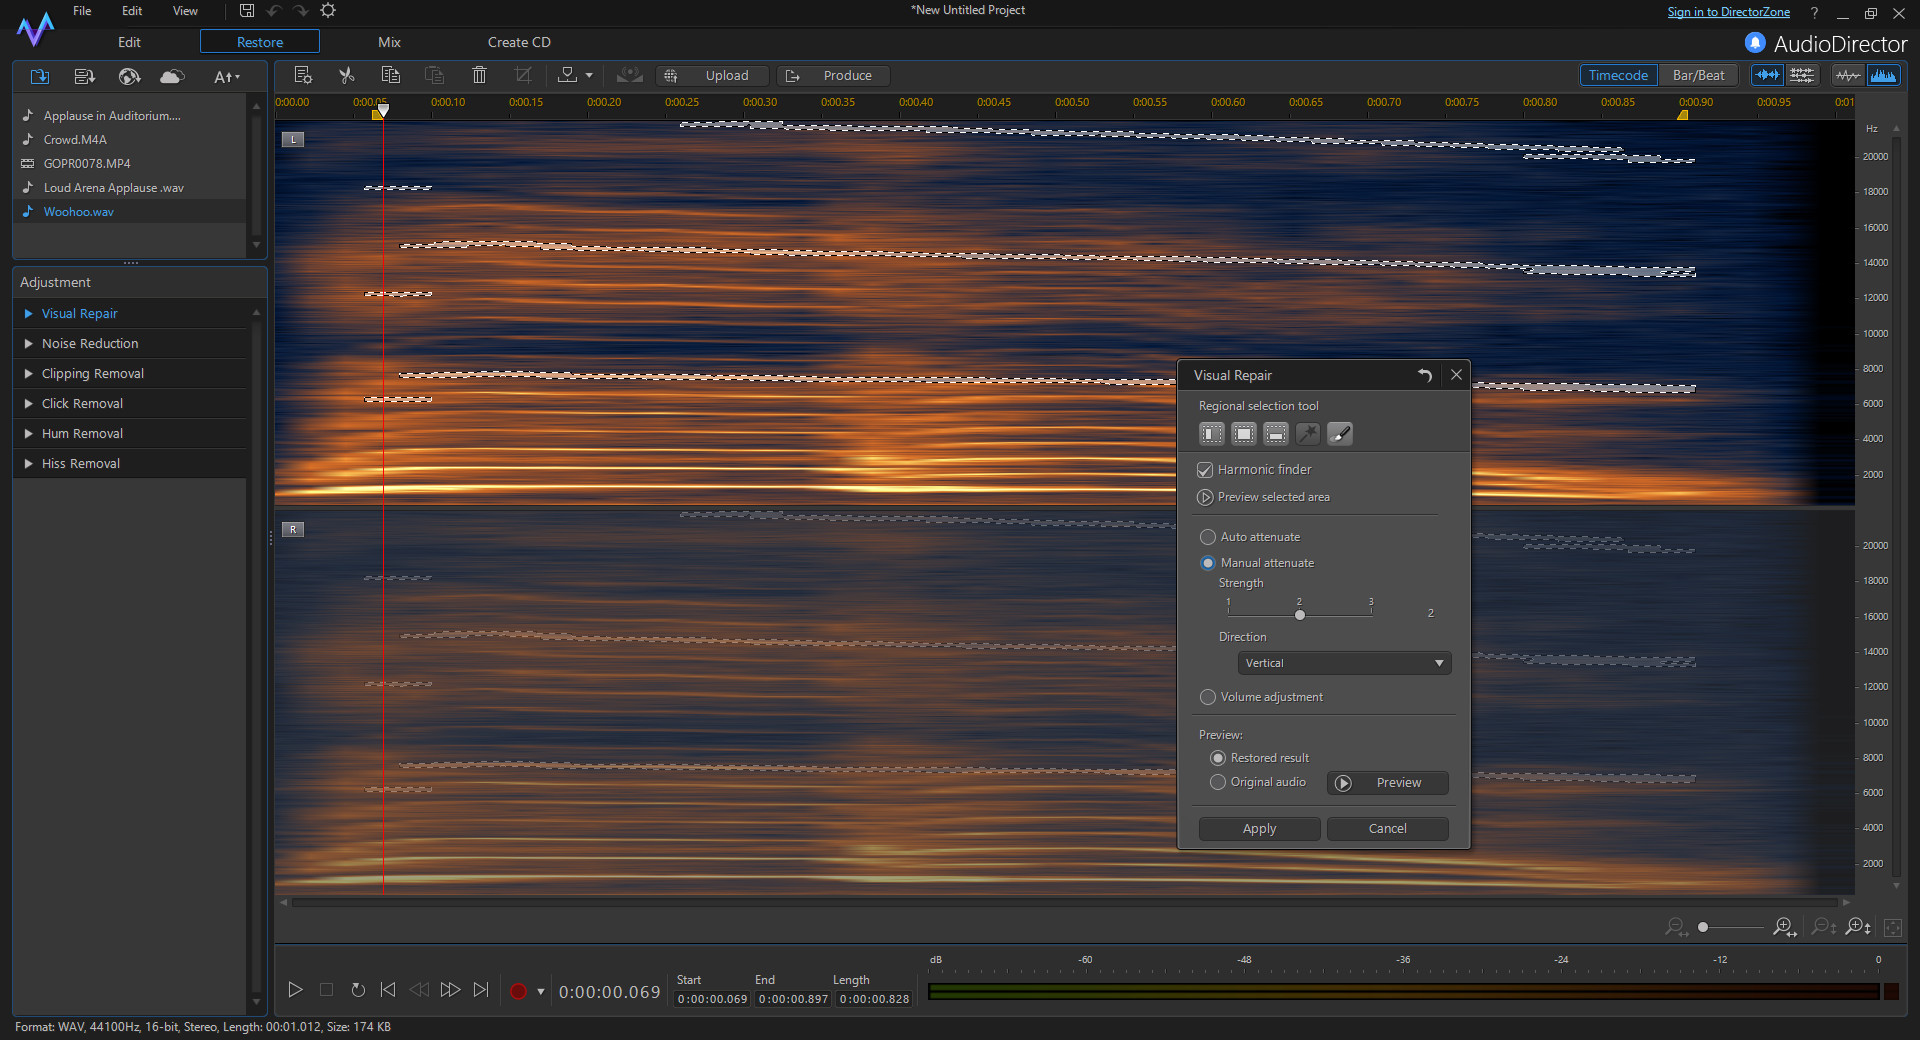Open the settings gear icon in title bar

coord(328,11)
